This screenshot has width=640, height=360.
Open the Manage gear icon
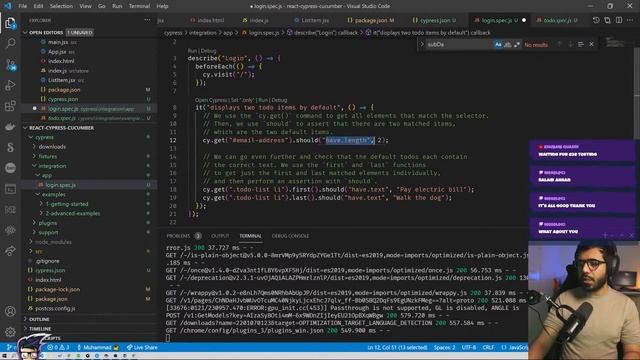(10, 332)
